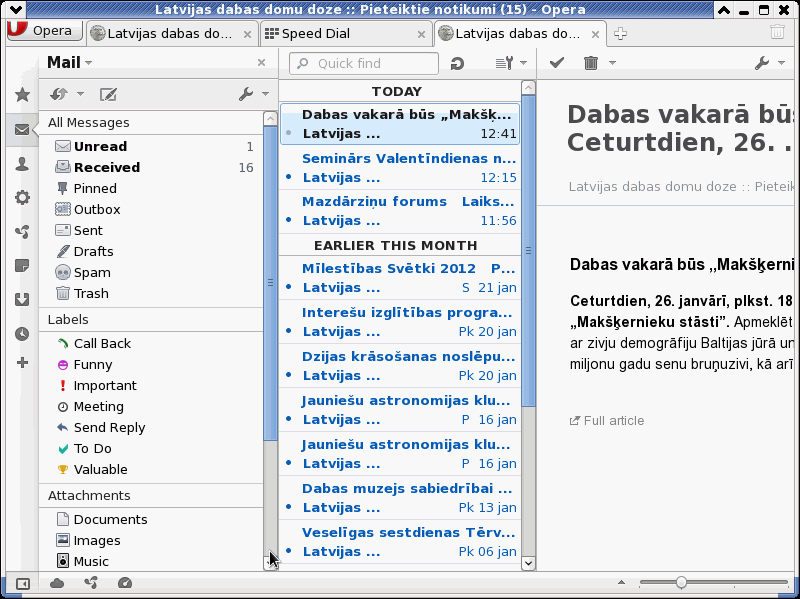Expand Check/Send dropdown arrow
This screenshot has width=800, height=599.
tap(80, 94)
